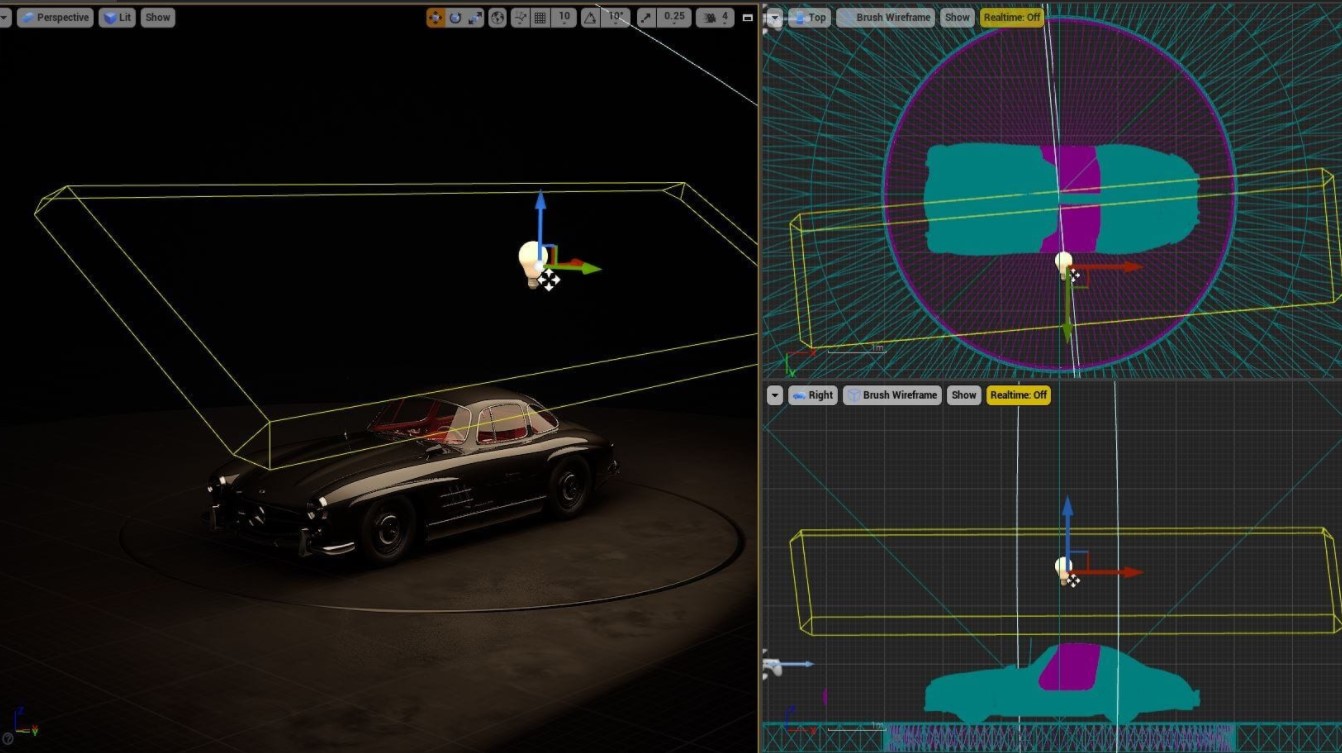Toggle world/local coordinate system globe icon
Screen dimensions: 1342x753
[x=497, y=17]
